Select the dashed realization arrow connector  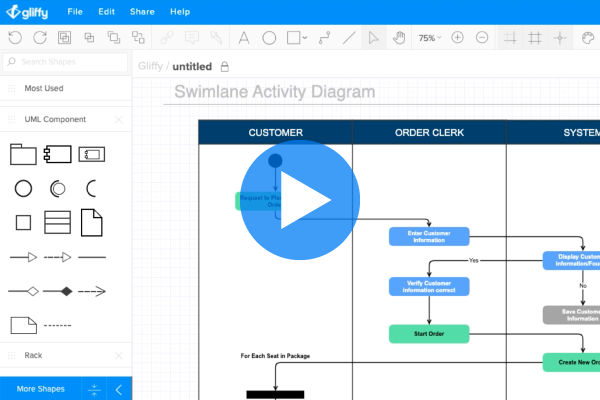pyautogui.click(x=57, y=257)
